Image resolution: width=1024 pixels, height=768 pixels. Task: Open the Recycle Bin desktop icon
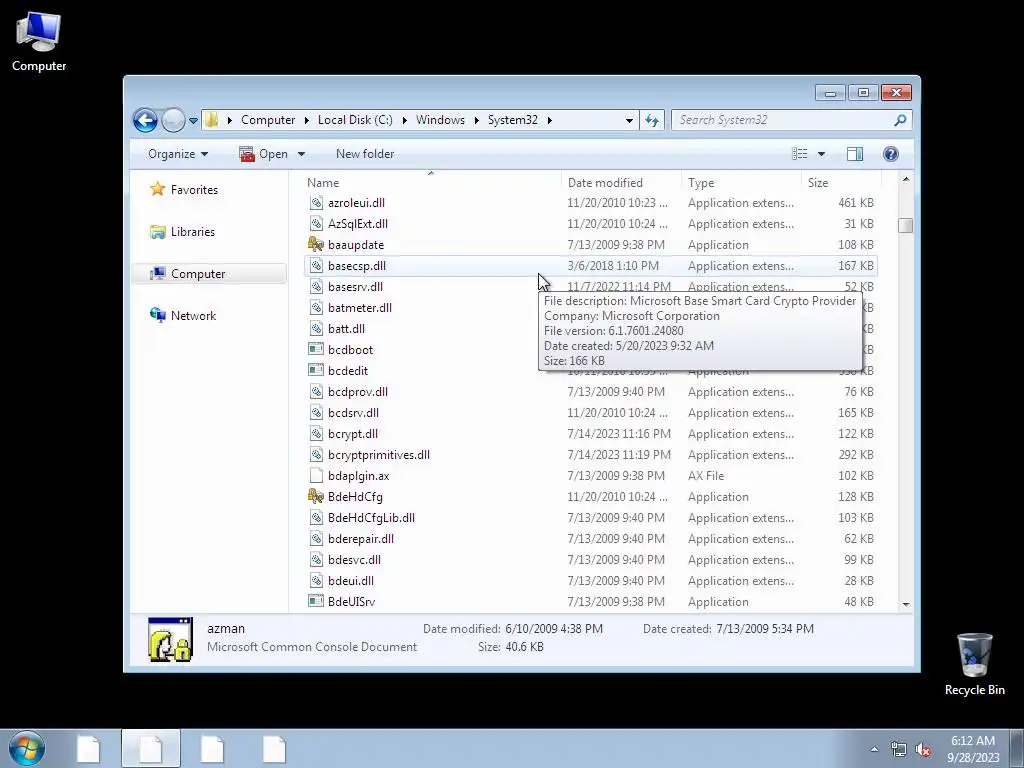(974, 664)
